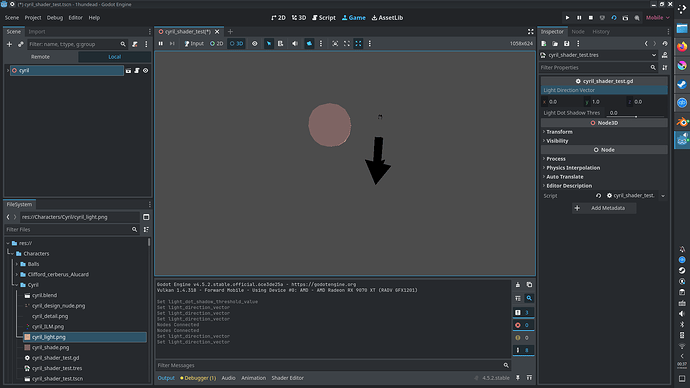Pause the running project in top toolbar

579,18
